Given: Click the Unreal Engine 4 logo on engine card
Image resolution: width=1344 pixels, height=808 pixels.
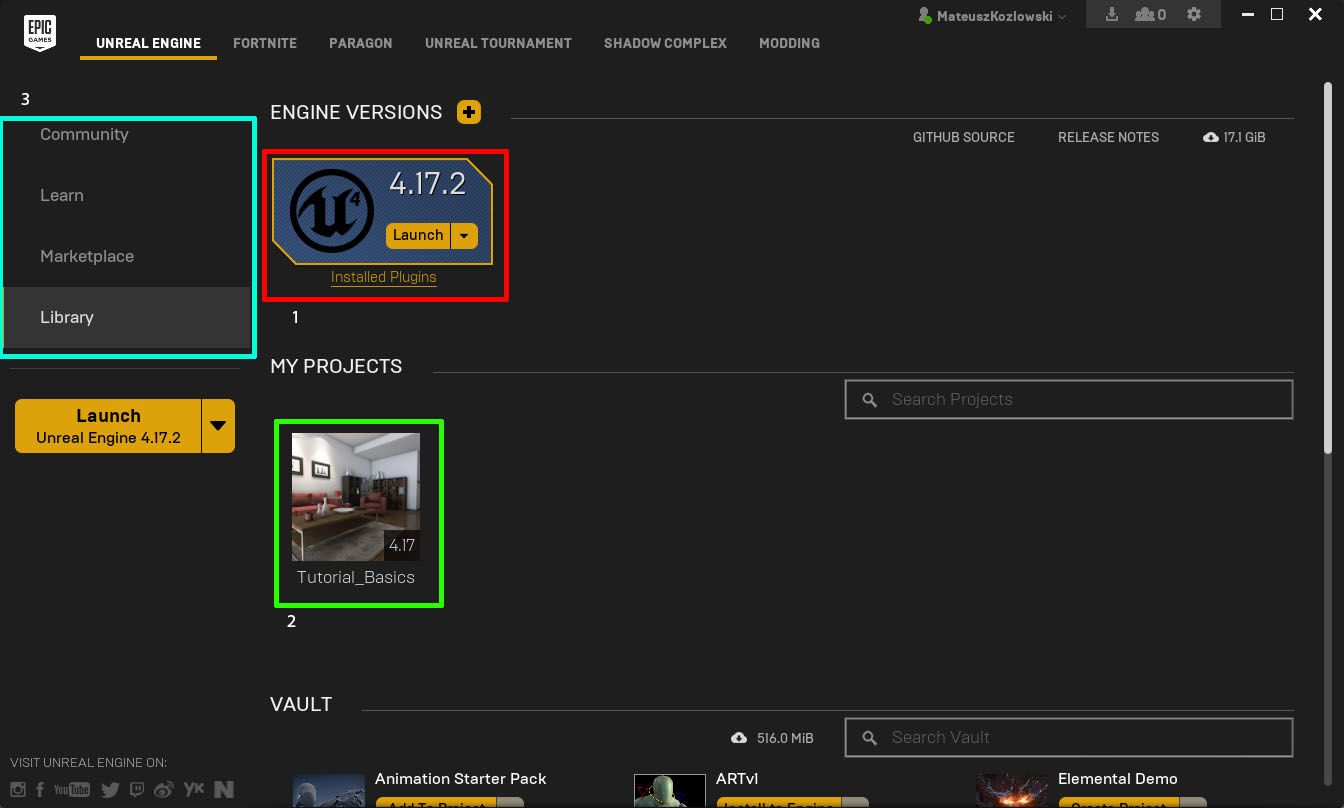Looking at the screenshot, I should pos(332,211).
